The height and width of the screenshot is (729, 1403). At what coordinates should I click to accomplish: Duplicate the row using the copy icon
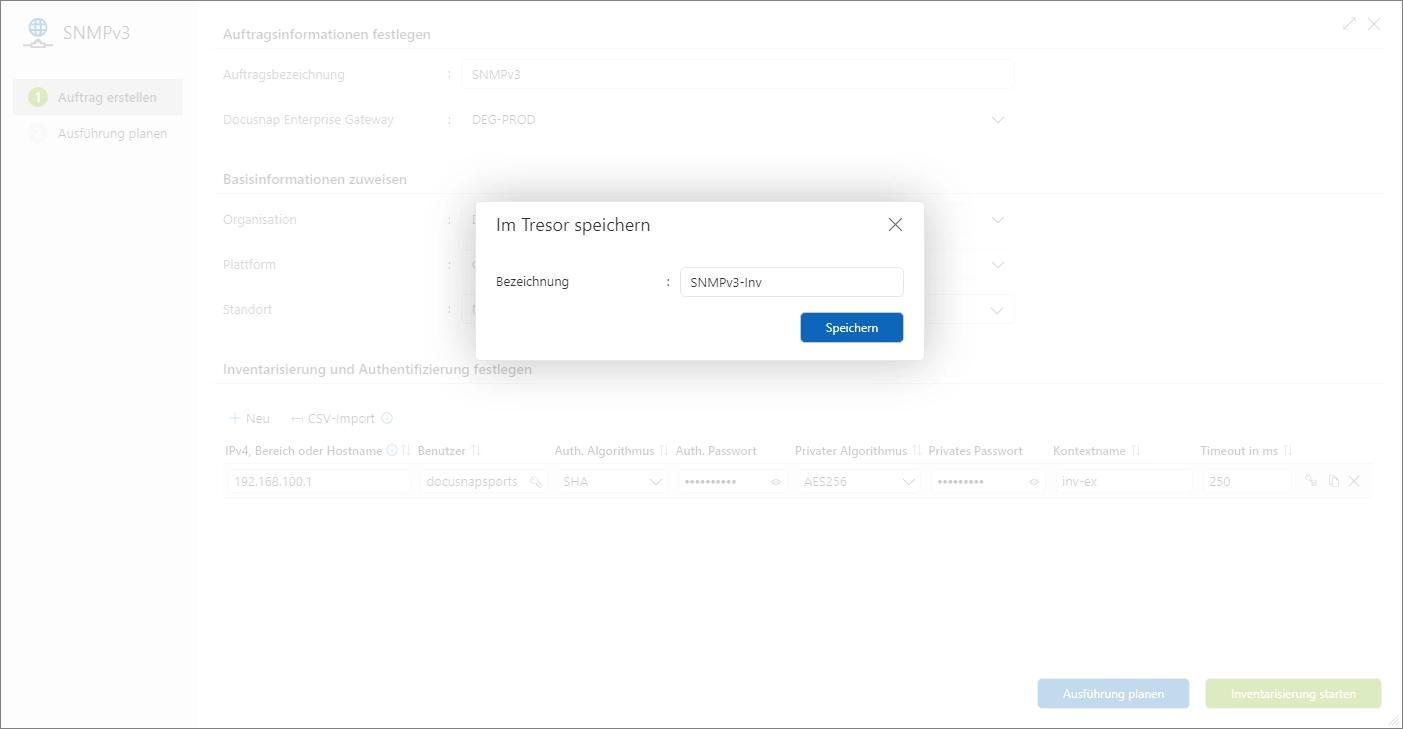tap(1335, 481)
